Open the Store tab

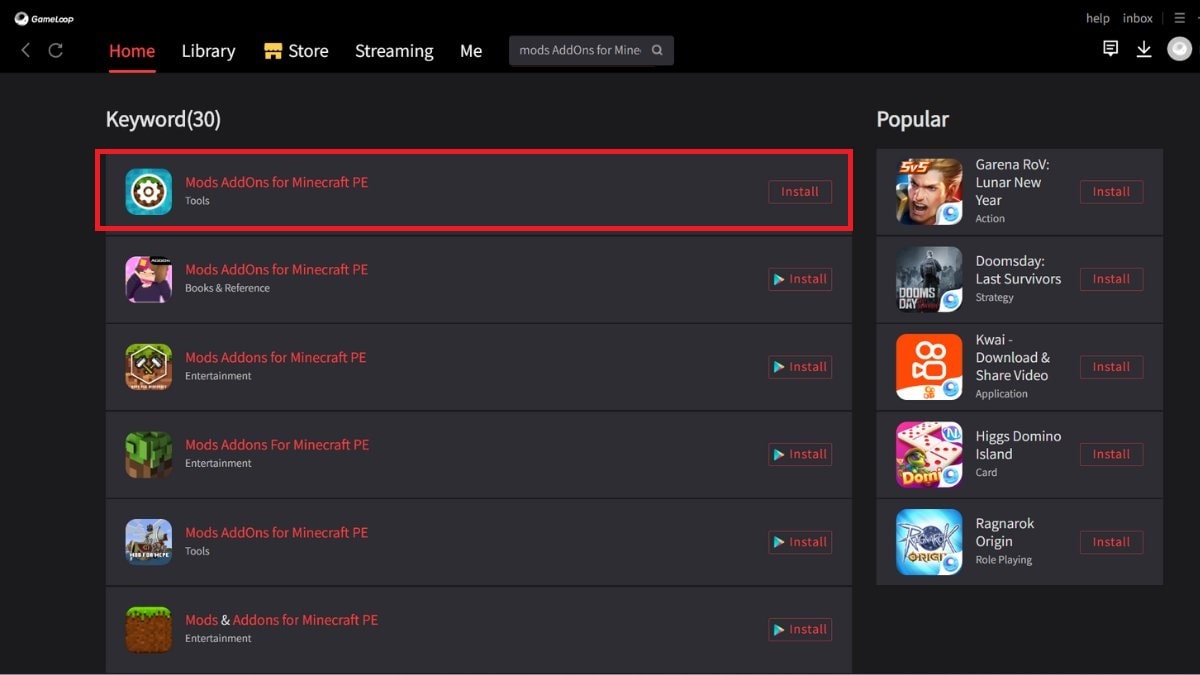296,51
